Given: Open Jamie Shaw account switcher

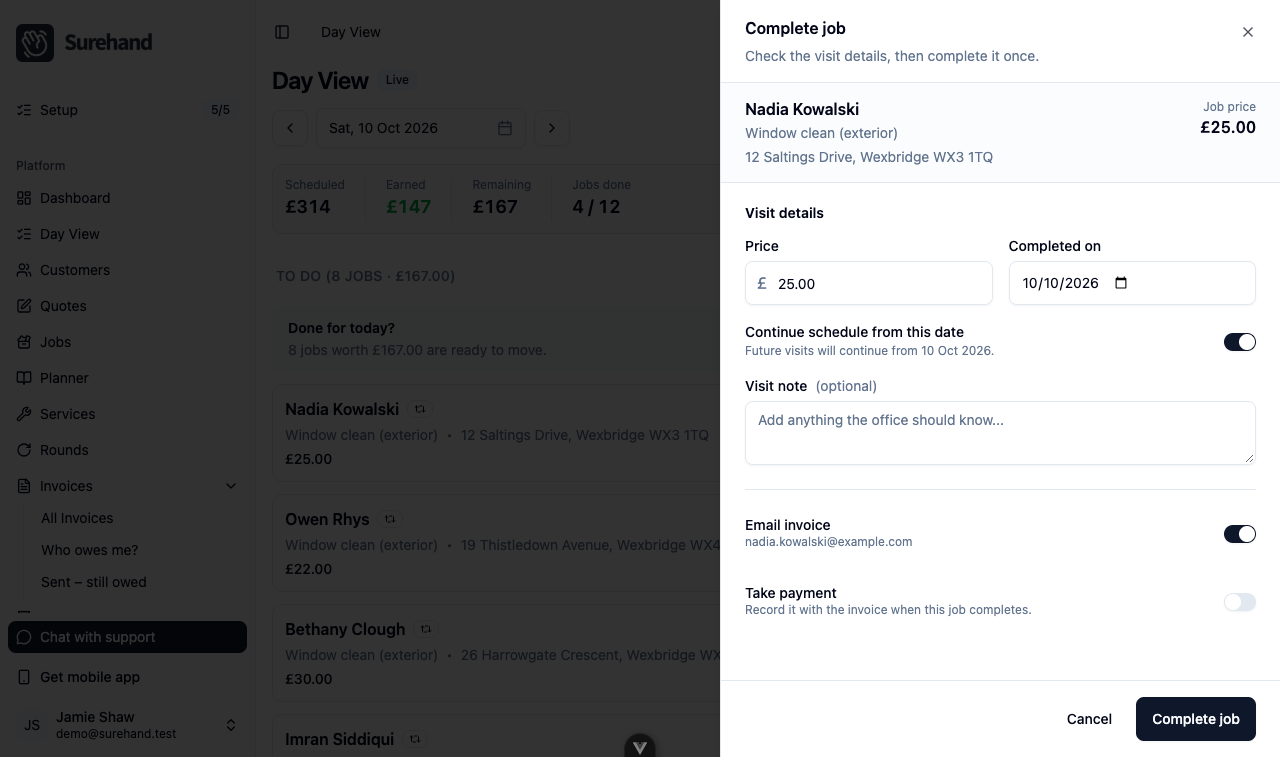Looking at the screenshot, I should pyautogui.click(x=128, y=725).
